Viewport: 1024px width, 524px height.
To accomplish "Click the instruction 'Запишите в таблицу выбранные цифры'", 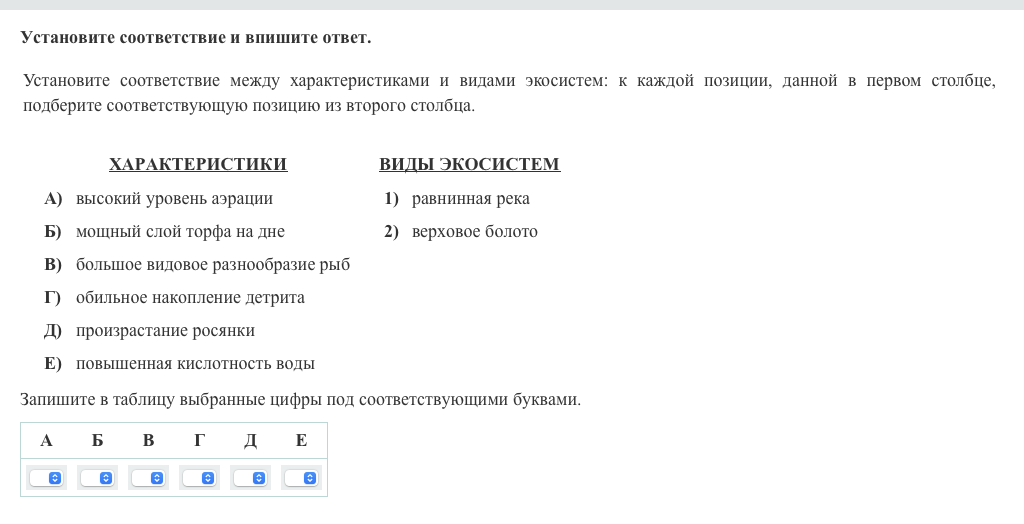I will (300, 400).
